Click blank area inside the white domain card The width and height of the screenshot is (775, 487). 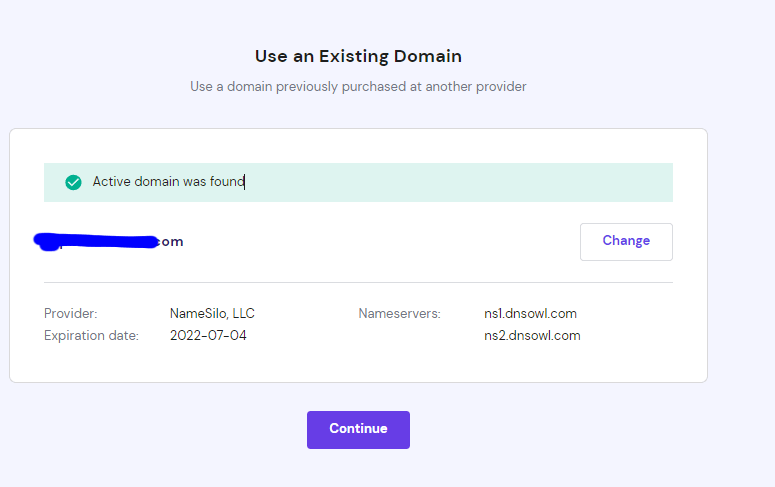tap(358, 363)
